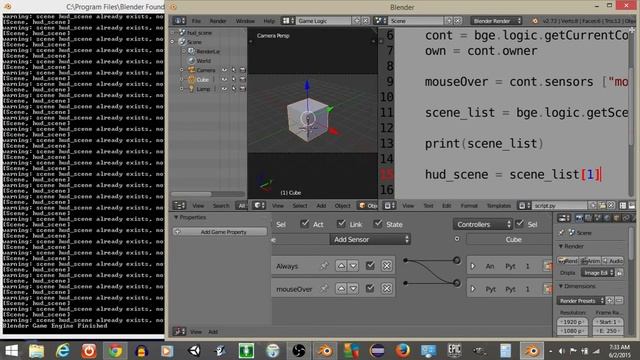Toggle the Always sensor active checkbox

point(370,266)
